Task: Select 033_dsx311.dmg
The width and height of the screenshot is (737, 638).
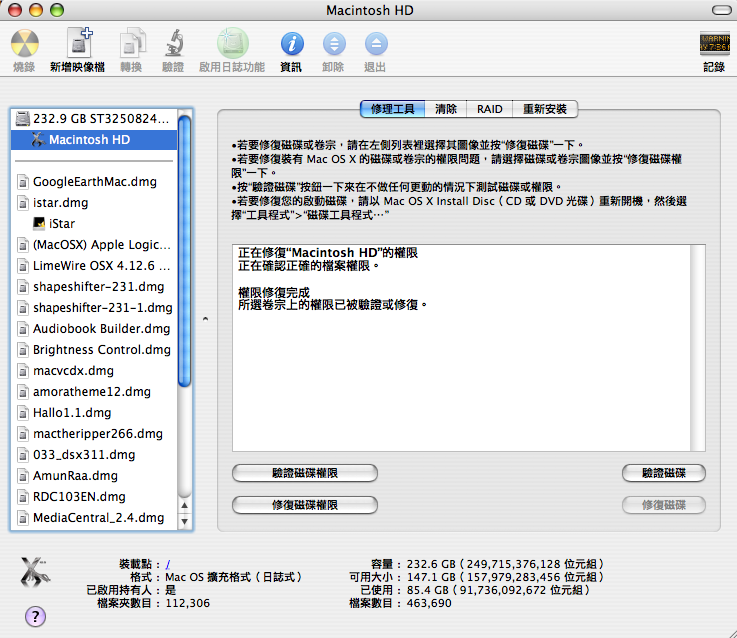Action: point(94,455)
